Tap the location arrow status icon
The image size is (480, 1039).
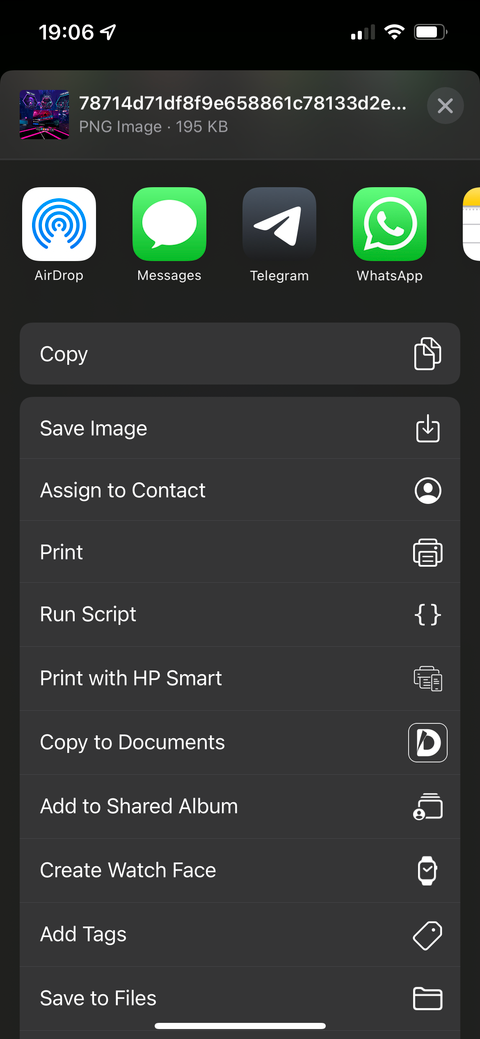108,32
